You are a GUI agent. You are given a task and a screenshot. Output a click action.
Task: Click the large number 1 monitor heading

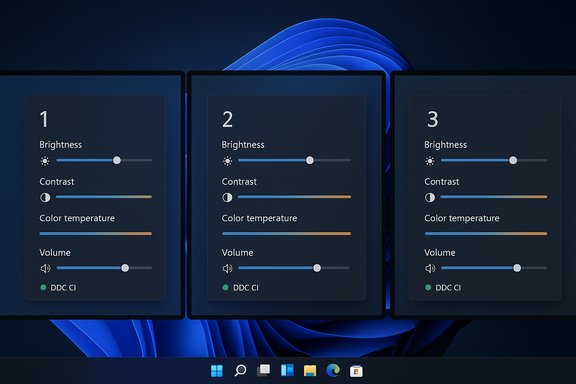44,119
